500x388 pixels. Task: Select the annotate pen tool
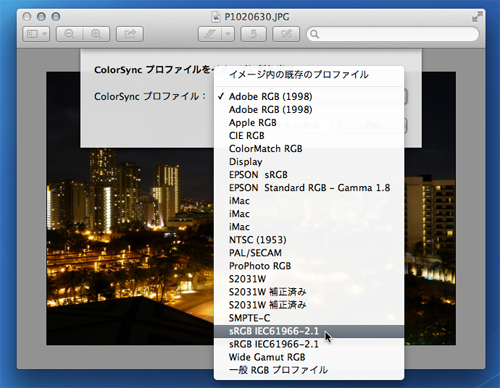pyautogui.click(x=210, y=34)
